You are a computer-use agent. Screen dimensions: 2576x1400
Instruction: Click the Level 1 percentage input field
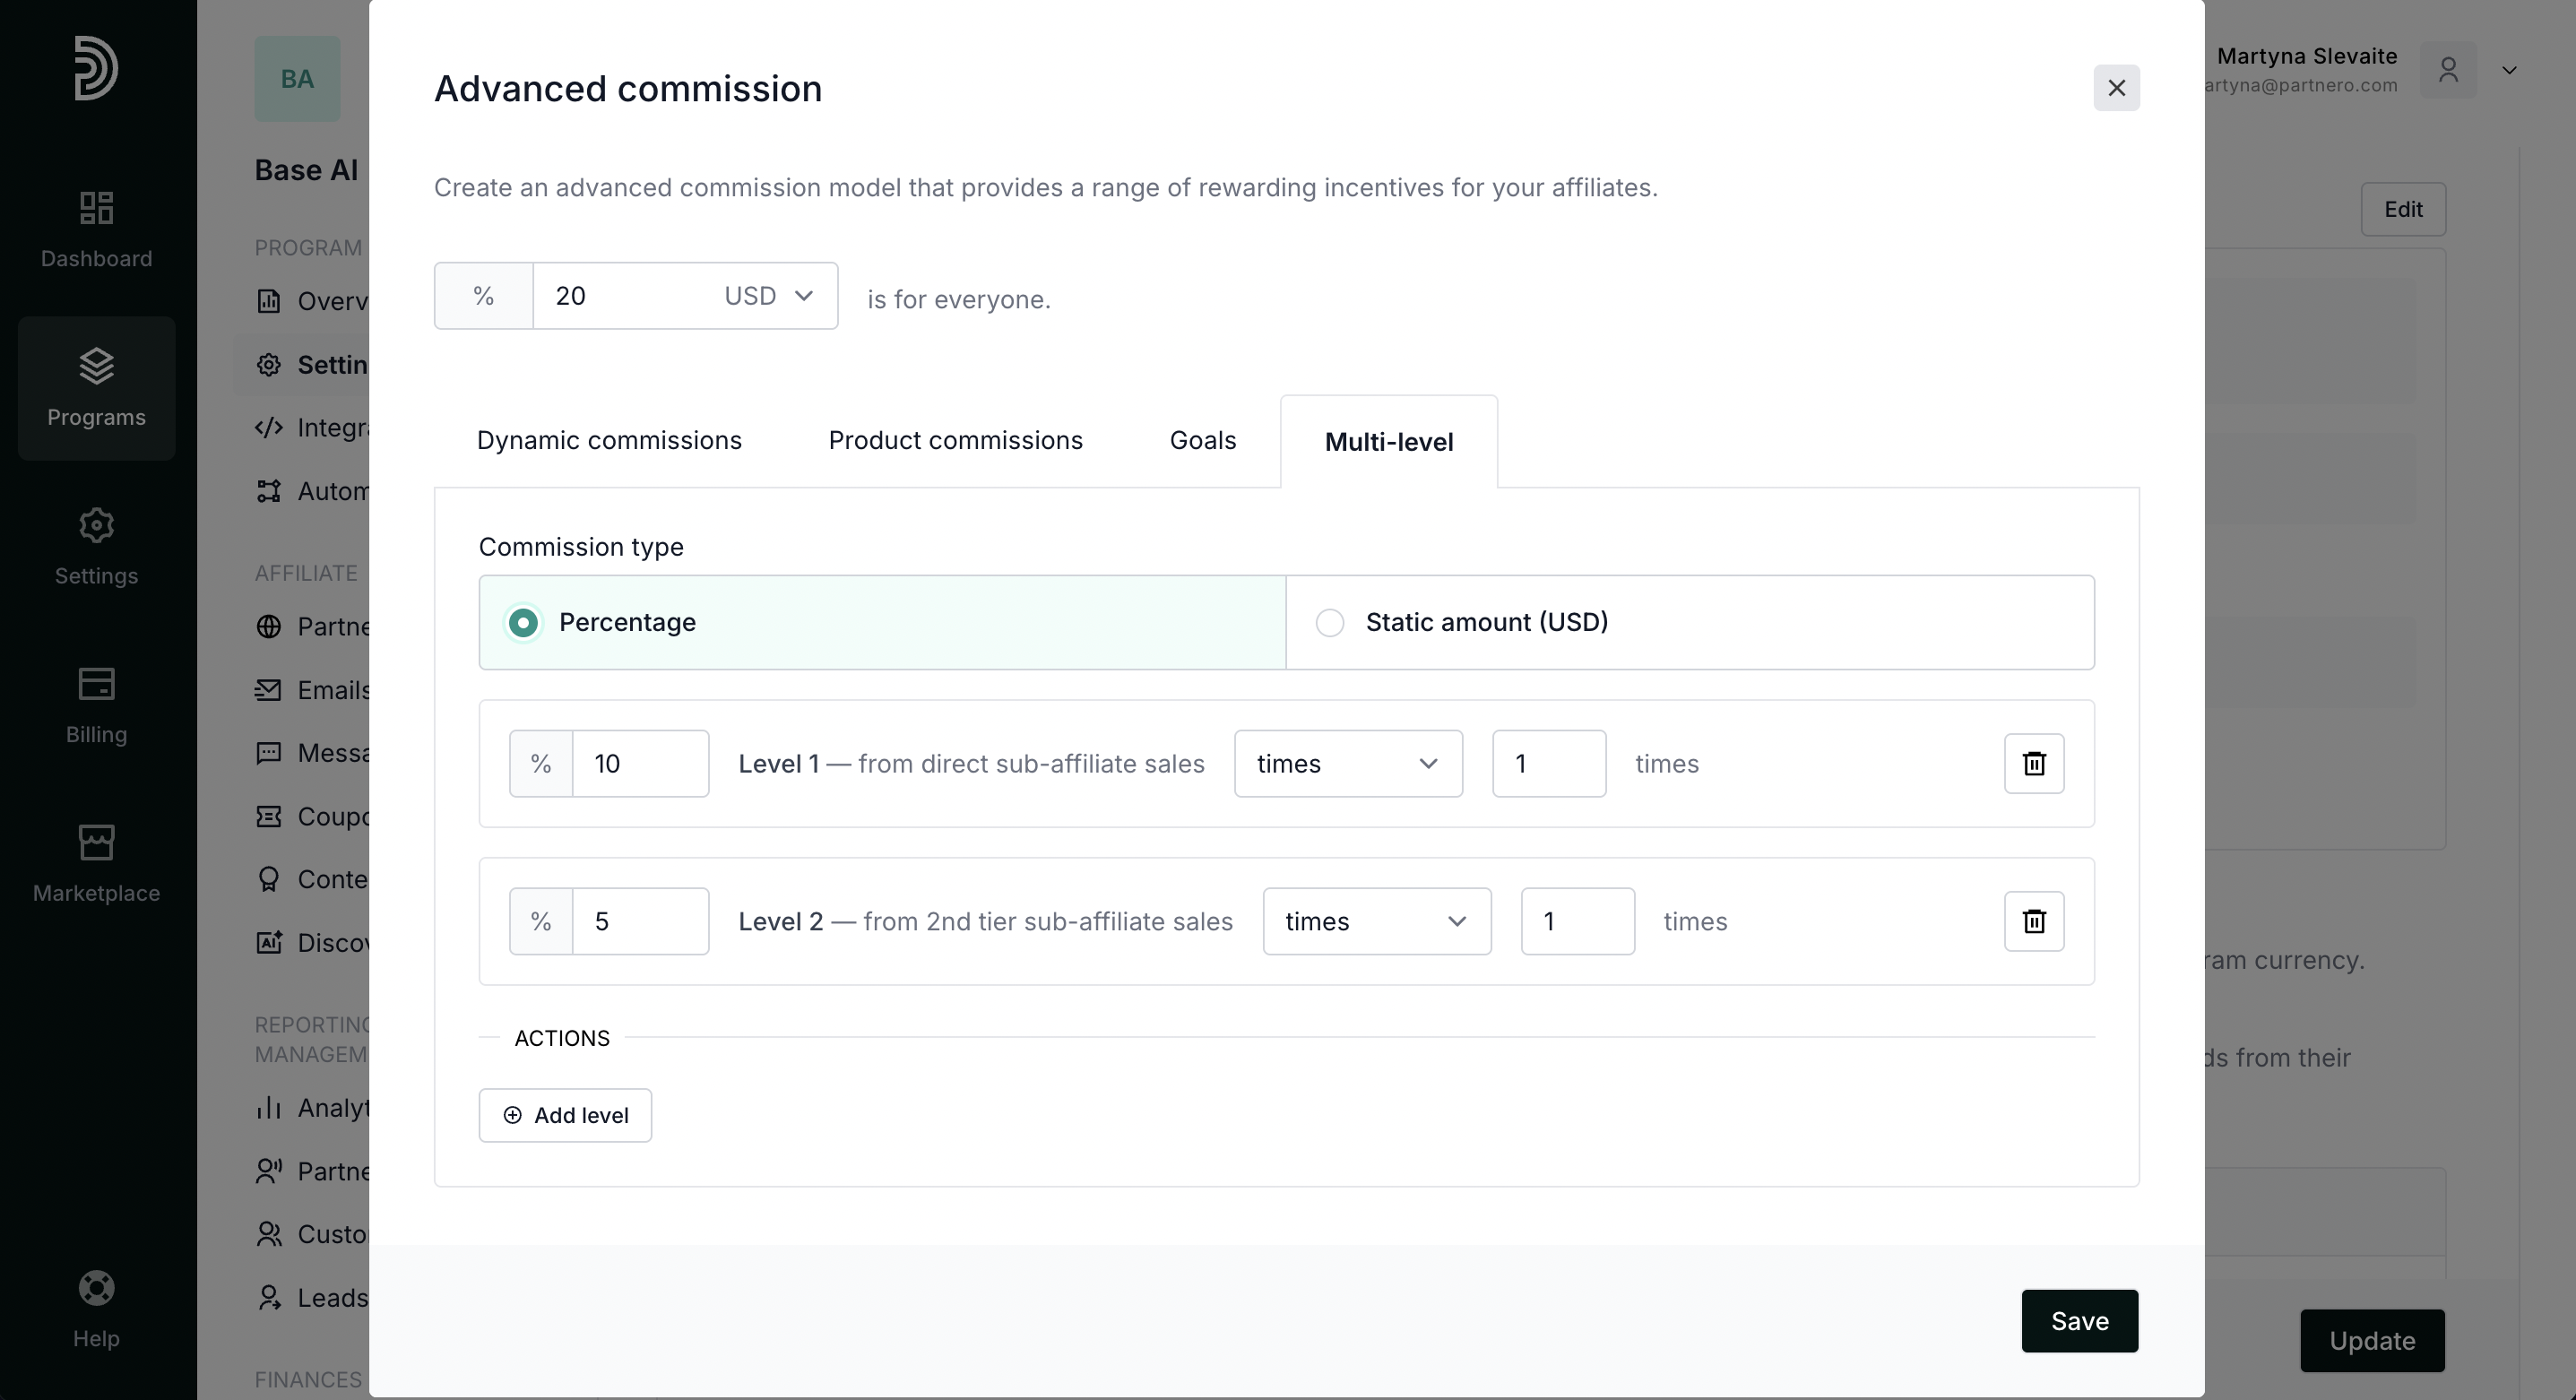click(x=639, y=763)
